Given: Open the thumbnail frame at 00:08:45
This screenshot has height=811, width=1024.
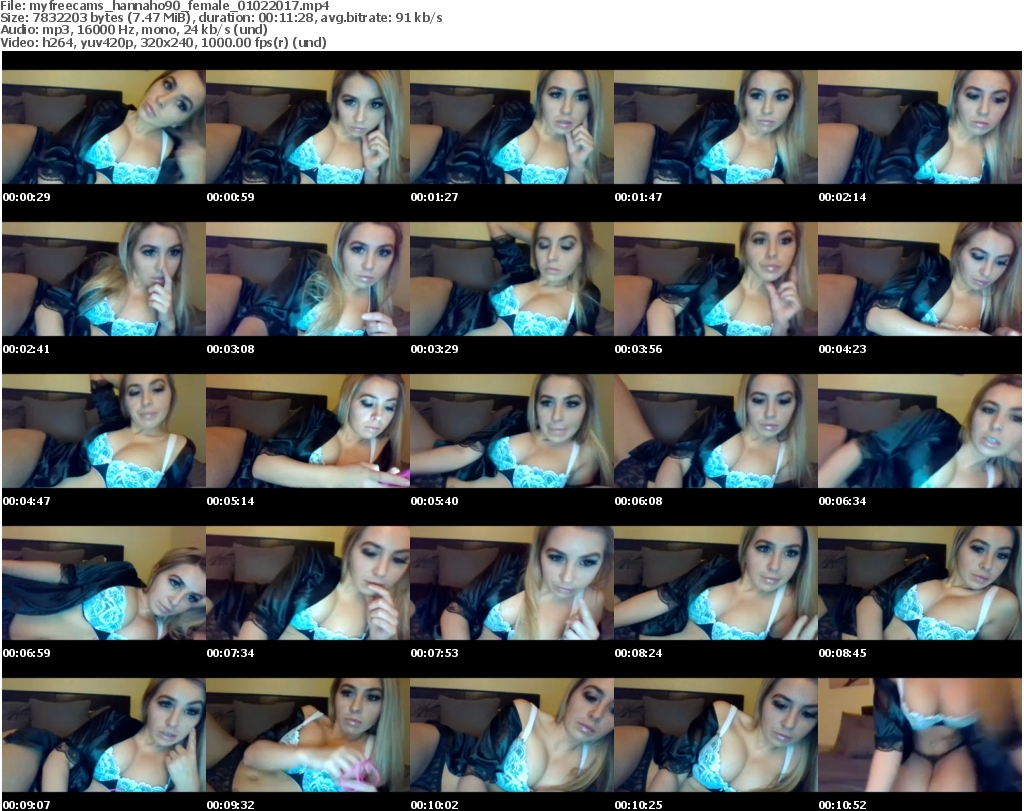Looking at the screenshot, I should pos(920,583).
